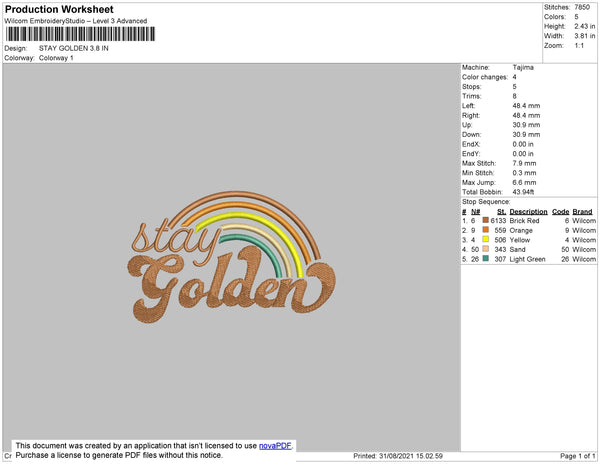Select the Sand color swatch
This screenshot has width=600, height=464.
point(486,249)
